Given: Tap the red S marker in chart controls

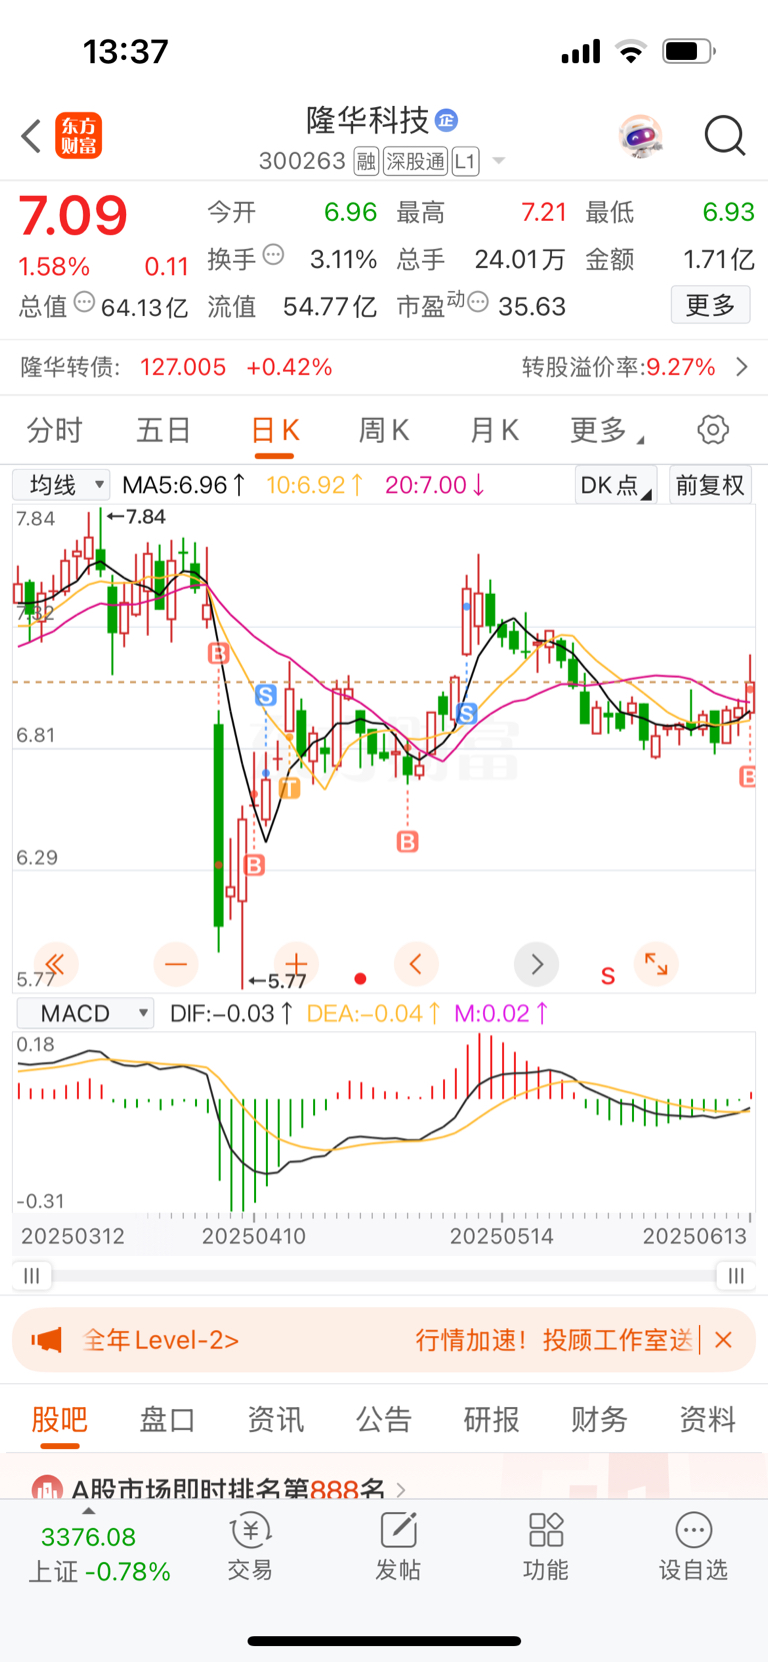Looking at the screenshot, I should tap(607, 976).
